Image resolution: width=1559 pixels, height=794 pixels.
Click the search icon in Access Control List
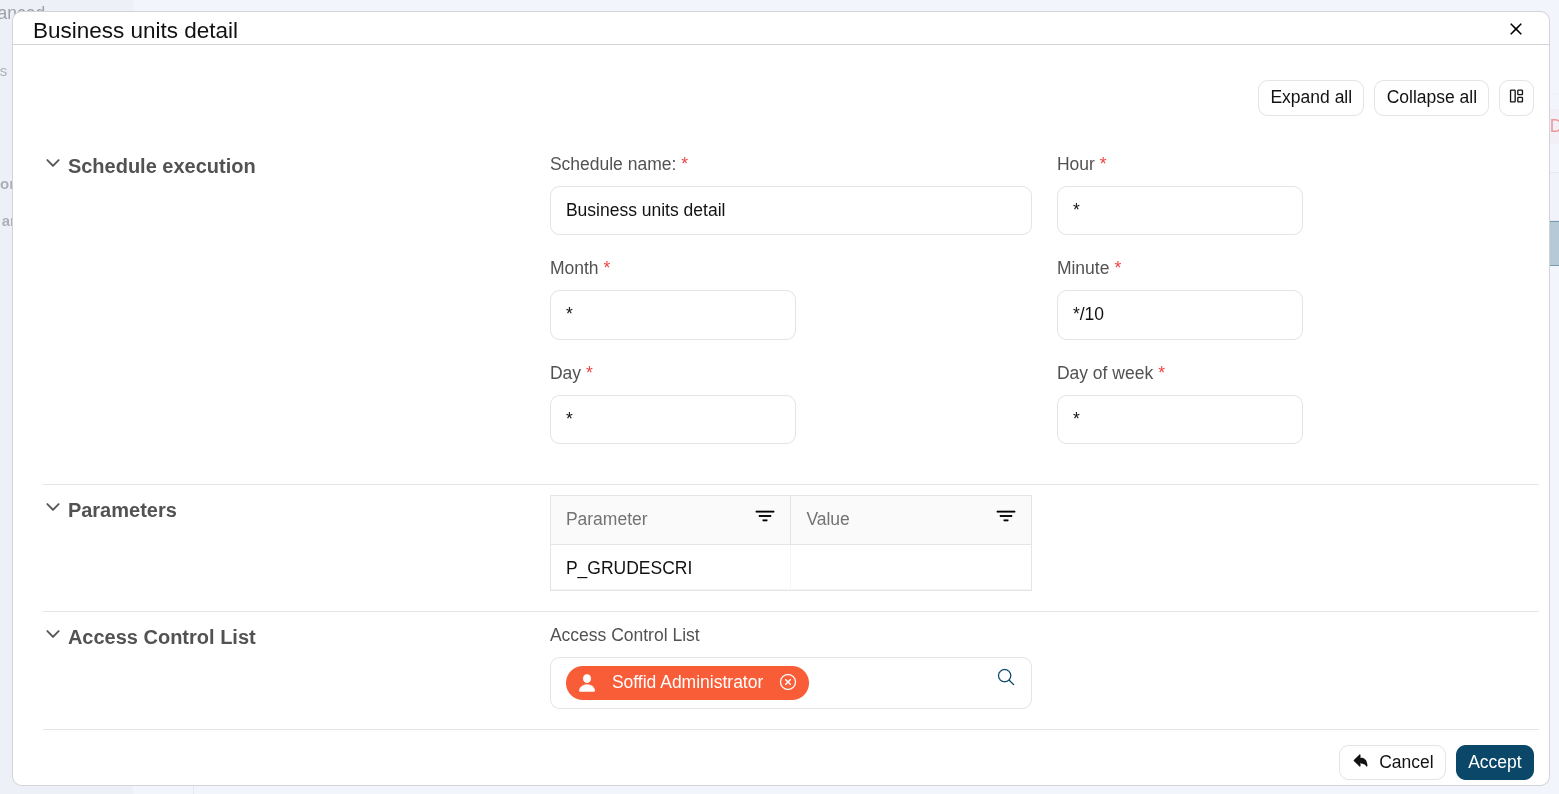pos(1006,677)
